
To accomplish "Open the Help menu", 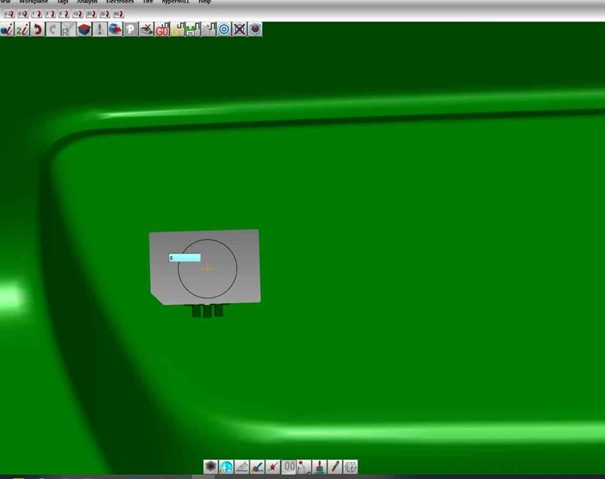I will [x=204, y=2].
